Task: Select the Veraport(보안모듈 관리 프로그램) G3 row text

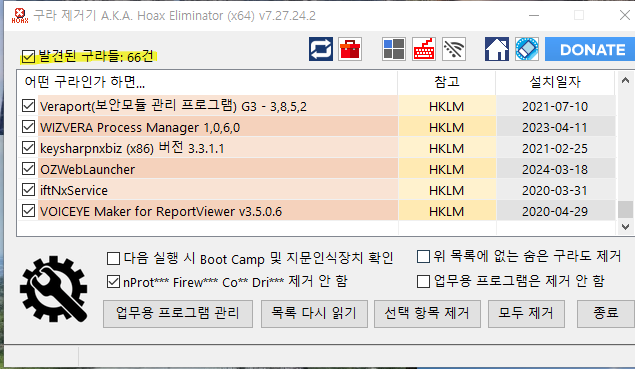Action: tap(173, 106)
